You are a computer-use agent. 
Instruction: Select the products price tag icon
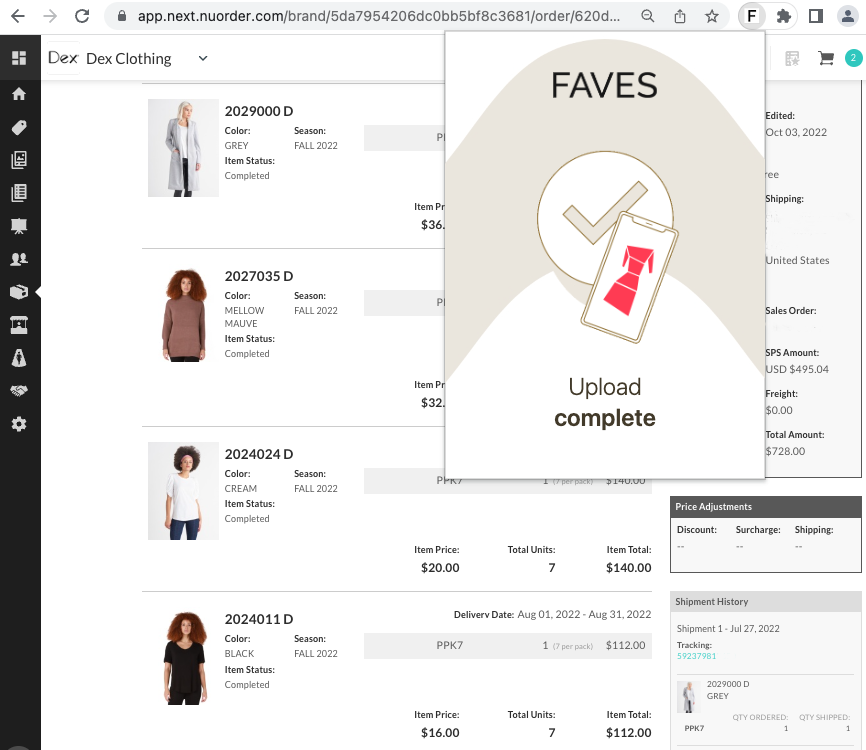(x=19, y=127)
